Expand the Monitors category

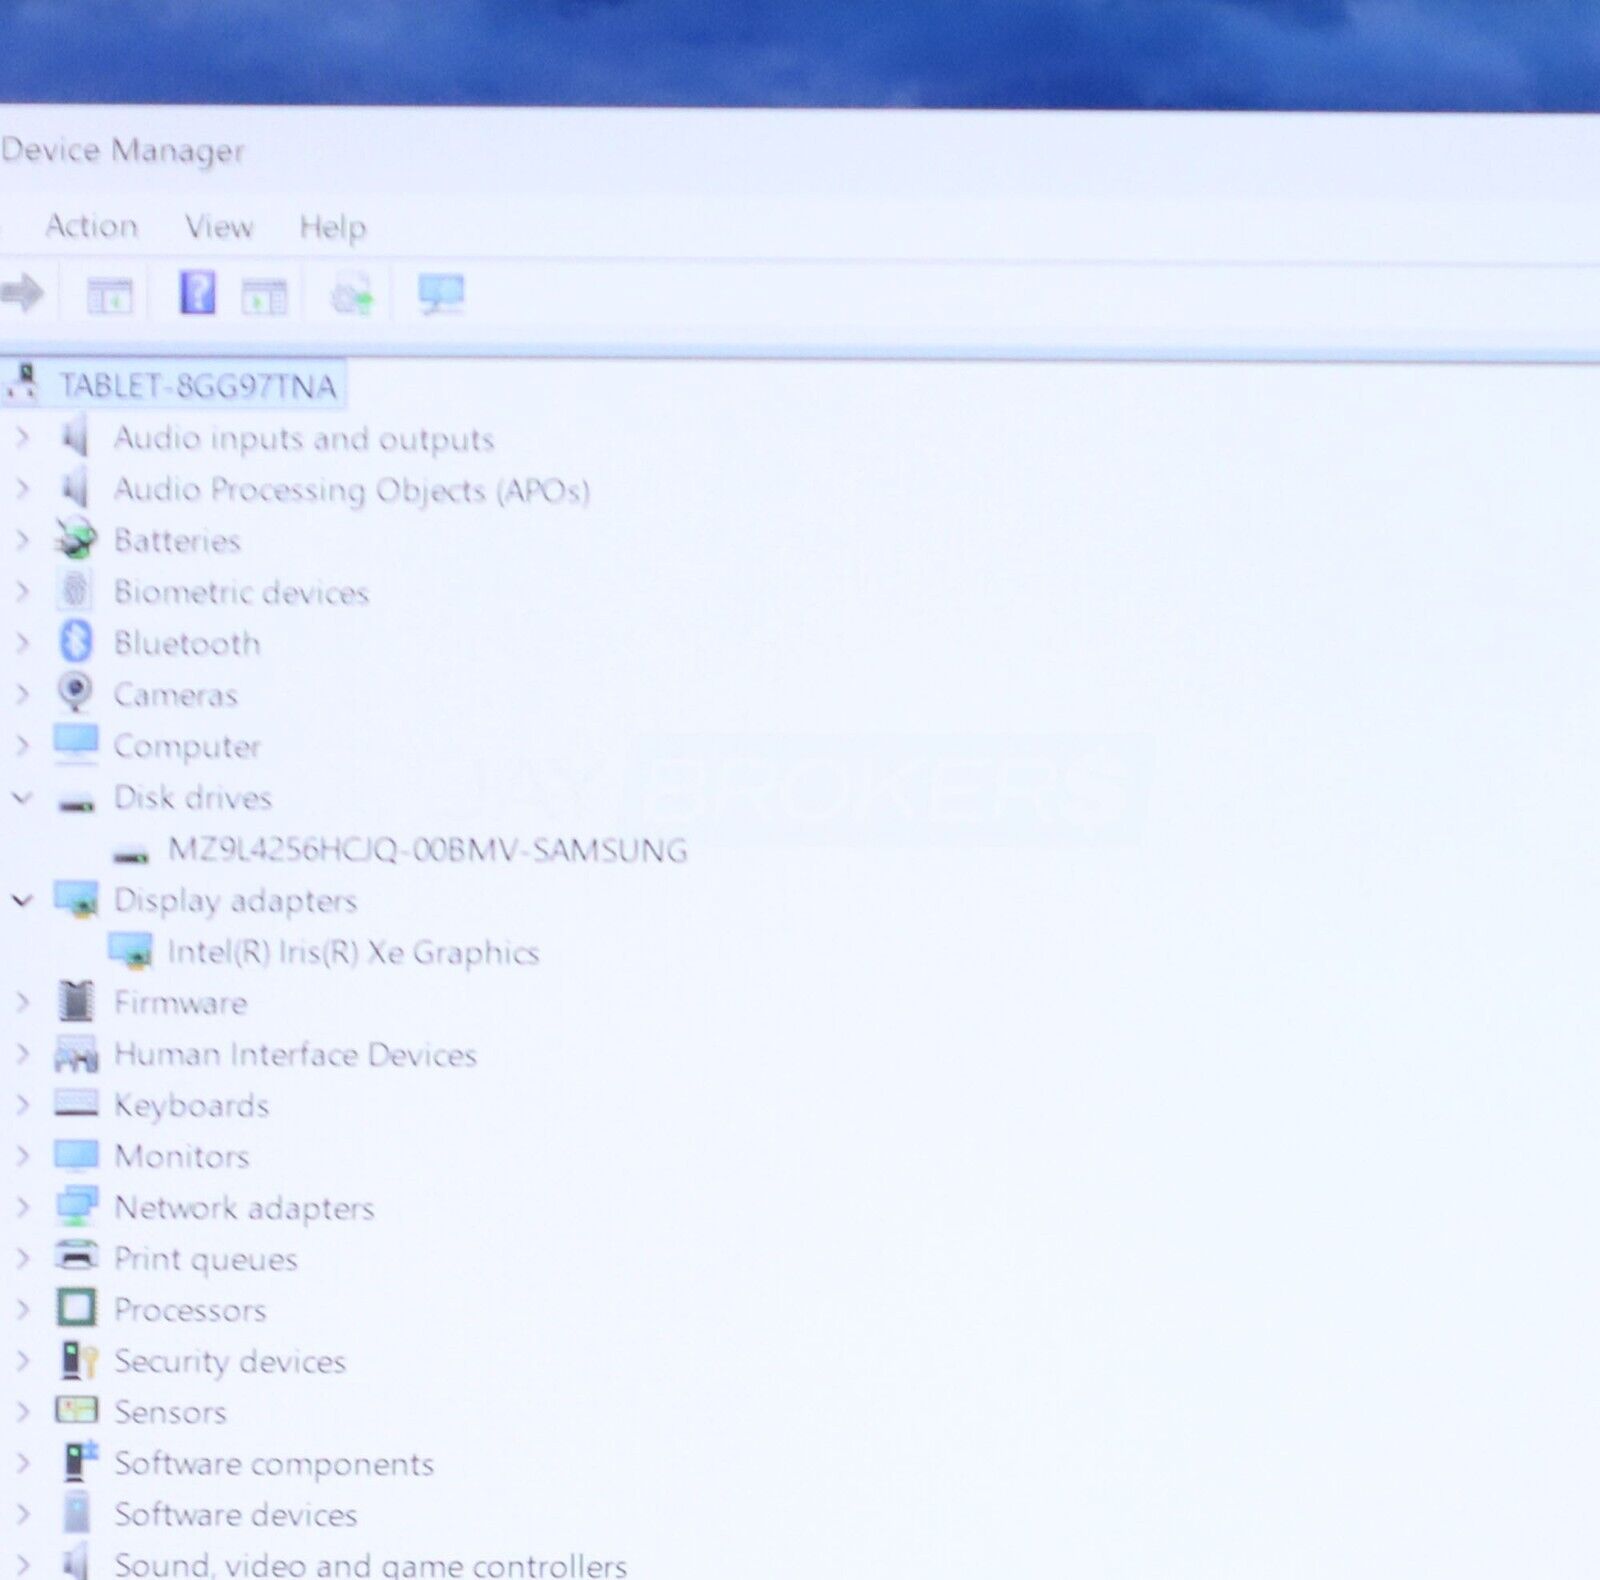tap(22, 1156)
